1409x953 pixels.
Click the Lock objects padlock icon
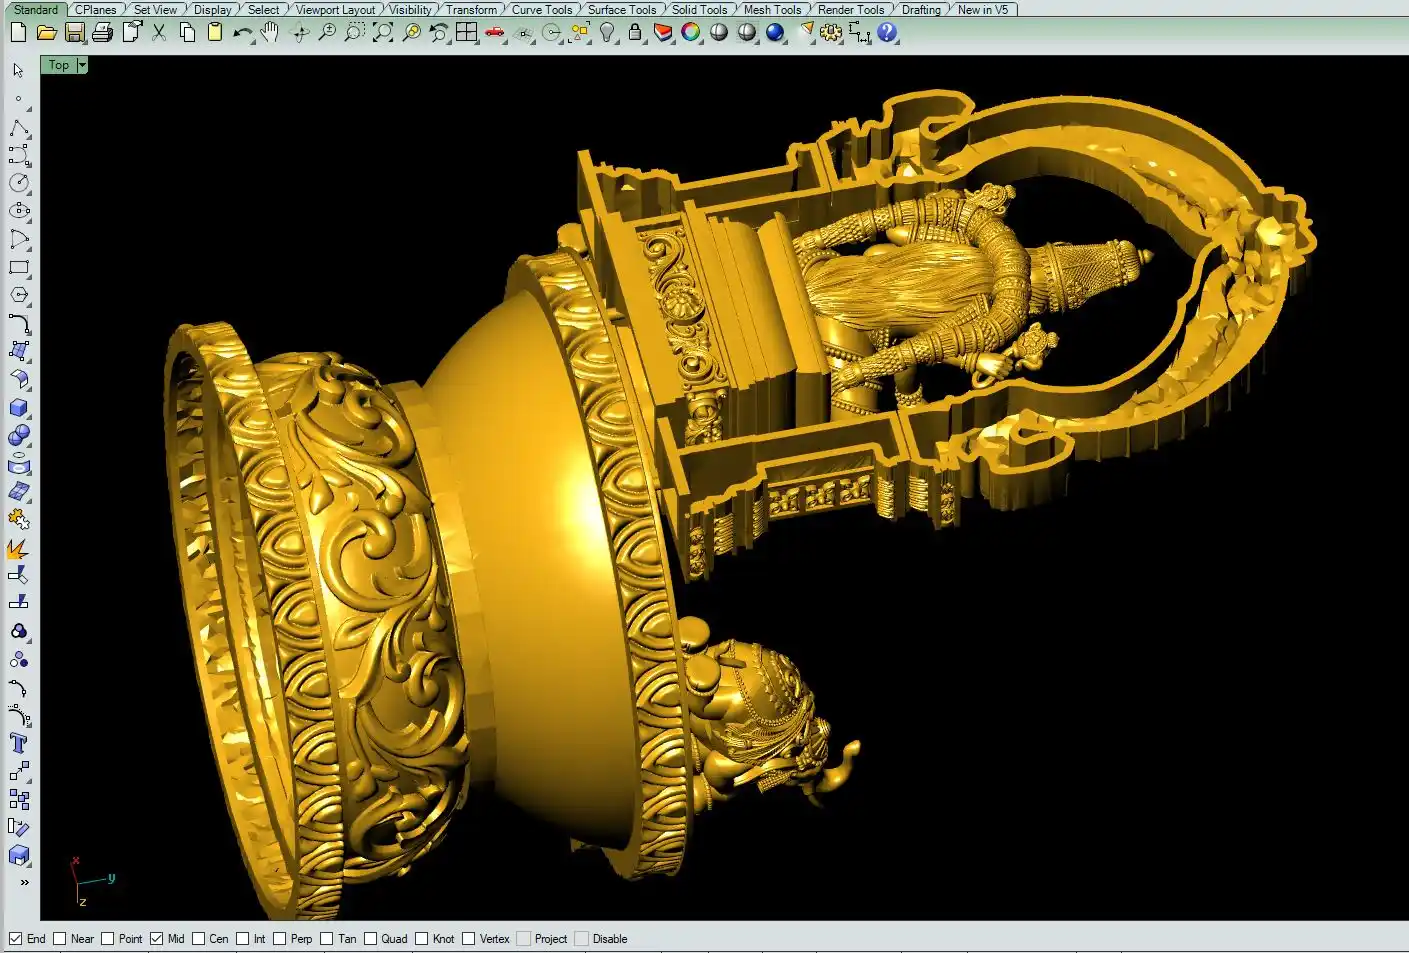coord(635,33)
